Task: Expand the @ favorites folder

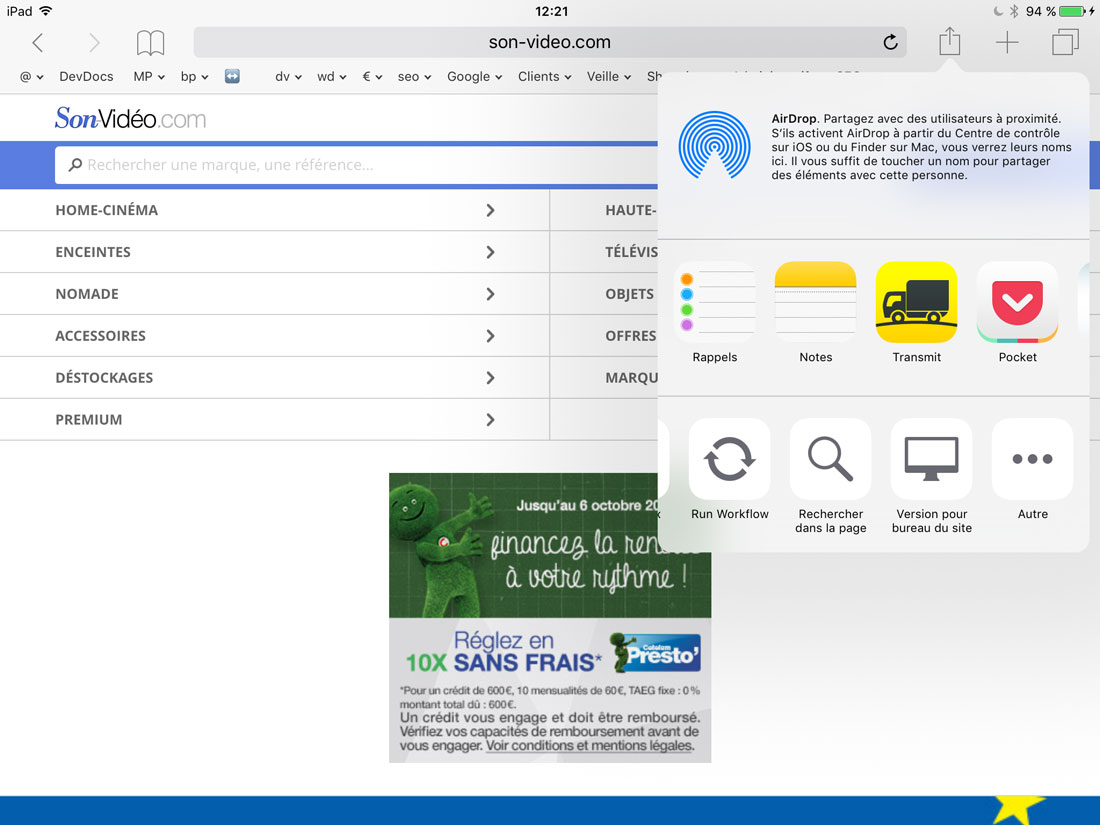Action: click(32, 76)
